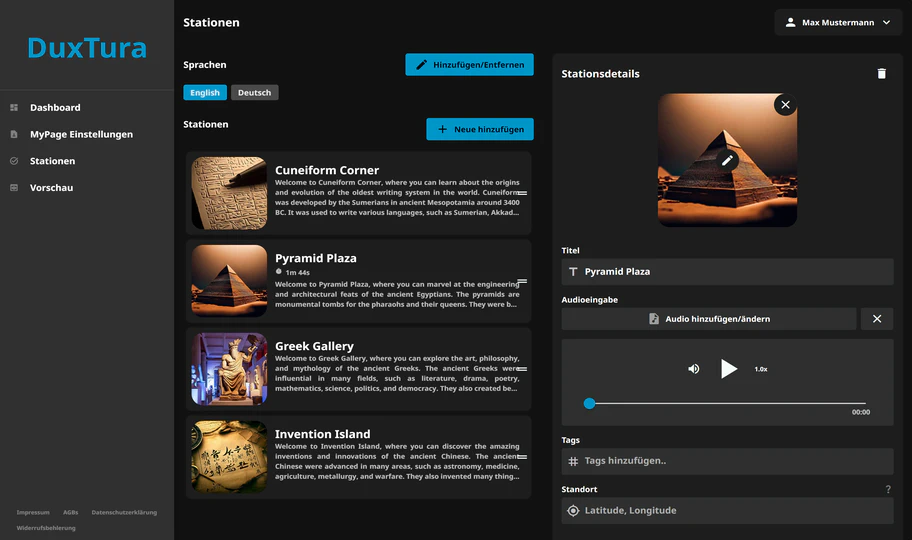Screen dimensions: 912x540
Task: Select the Invention Island station thumbnail
Action: tap(229, 457)
